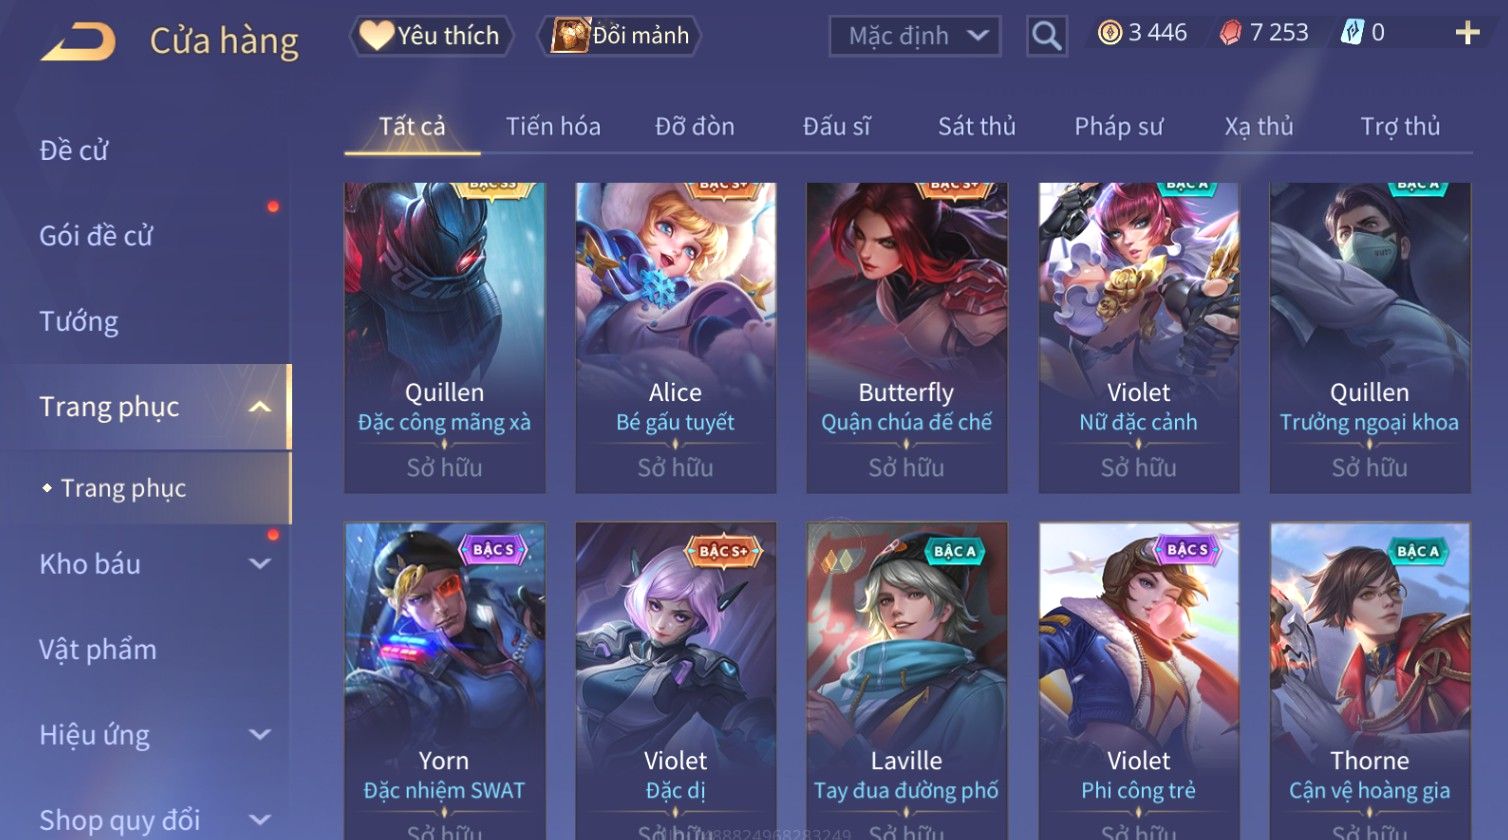1508x840 pixels.
Task: Open Đổi mảnh chest exchange
Action: click(620, 36)
